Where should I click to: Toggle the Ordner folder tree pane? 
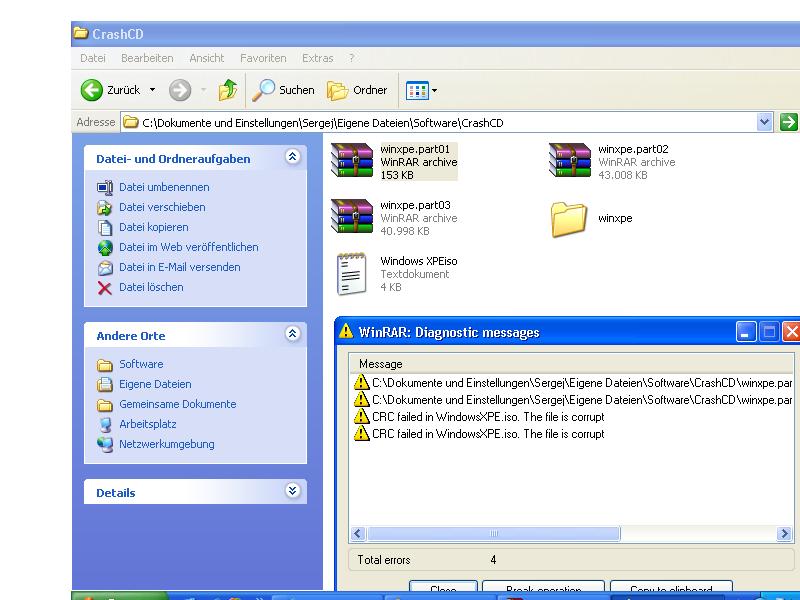pos(357,90)
